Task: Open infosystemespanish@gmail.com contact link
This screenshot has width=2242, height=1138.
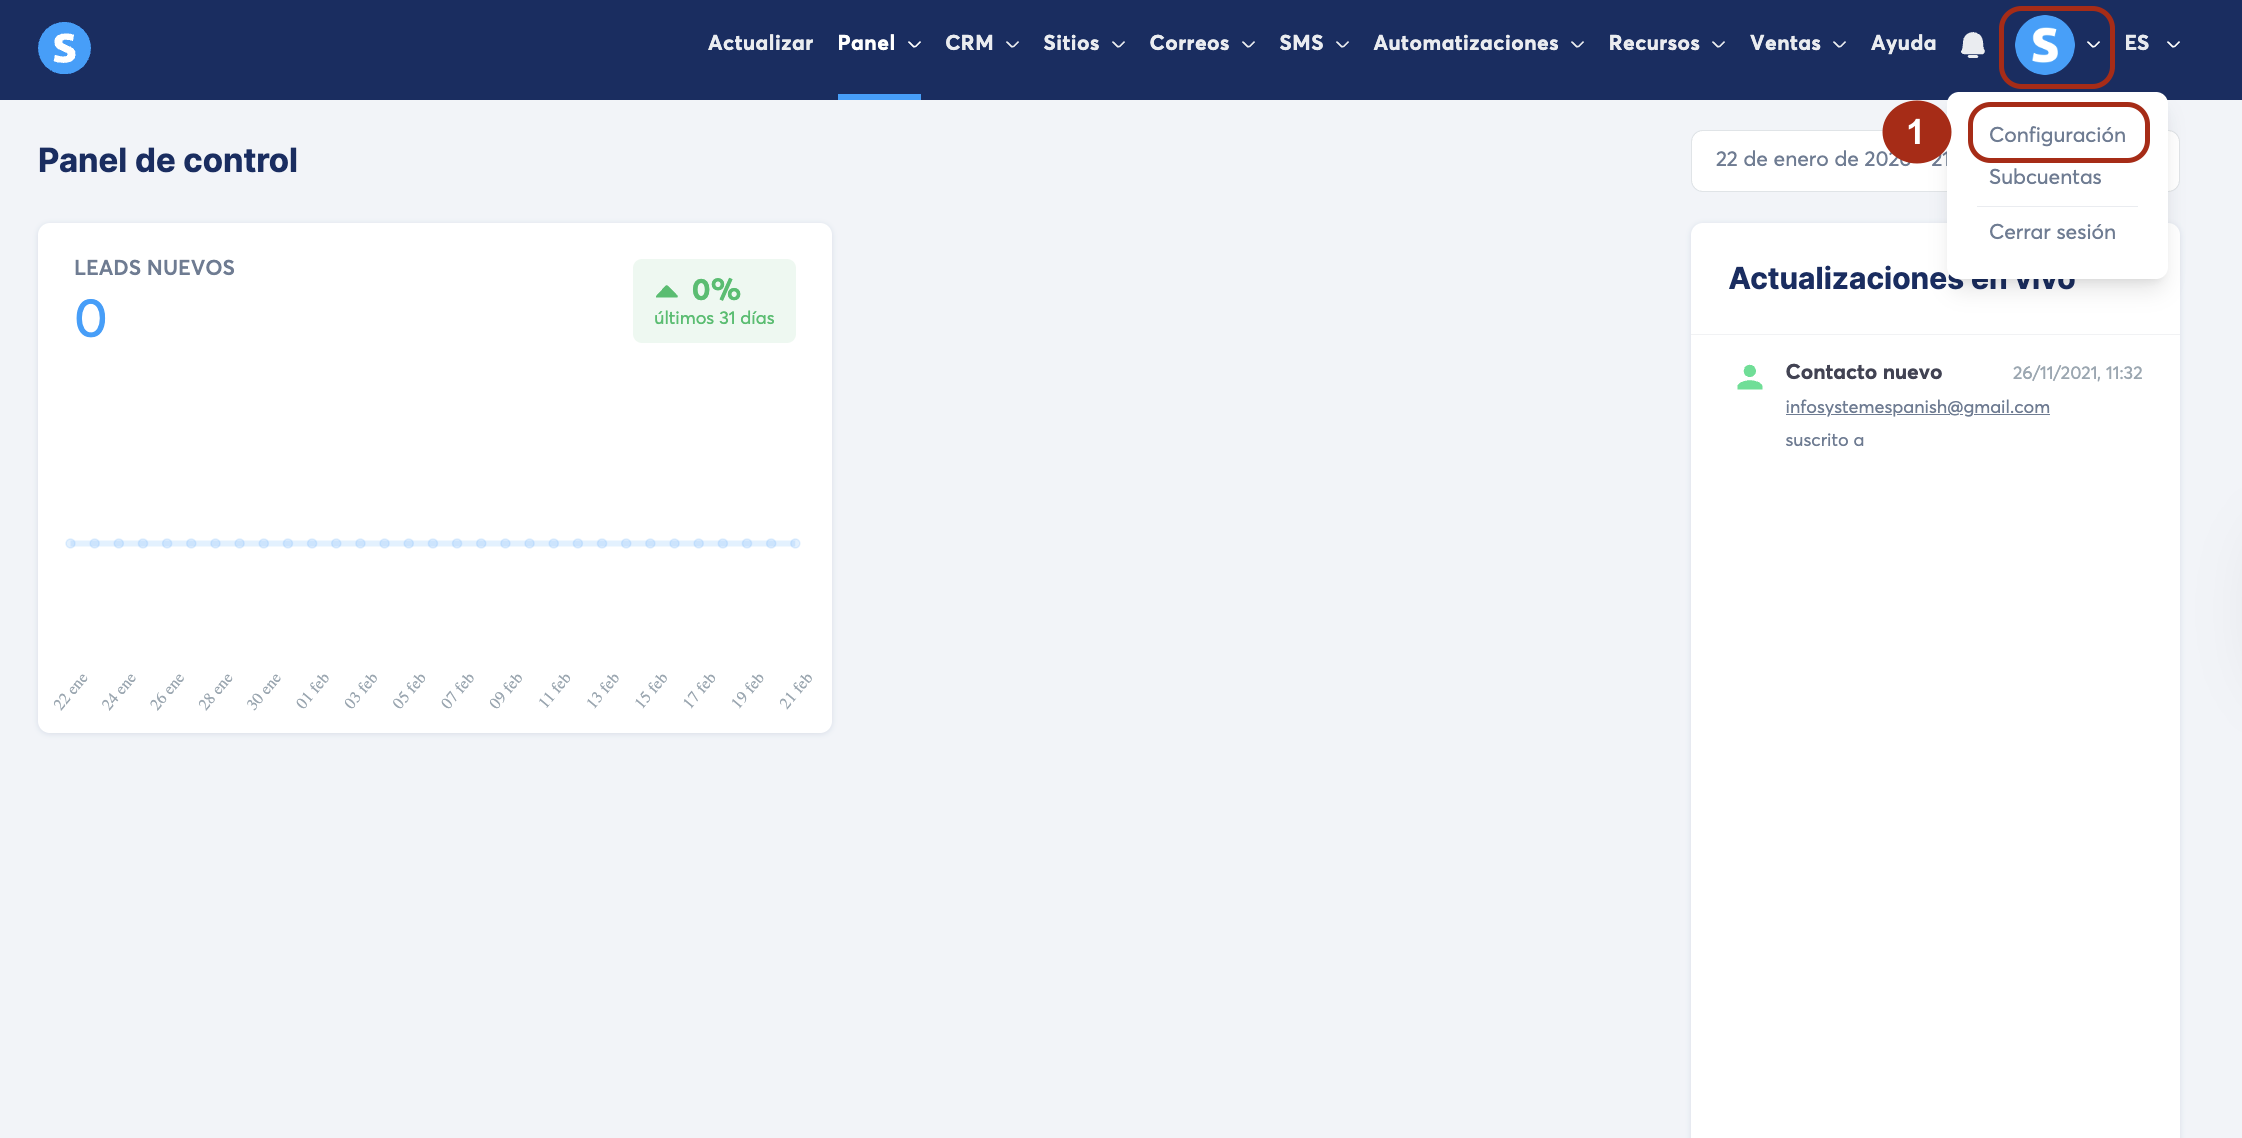Action: tap(1917, 407)
